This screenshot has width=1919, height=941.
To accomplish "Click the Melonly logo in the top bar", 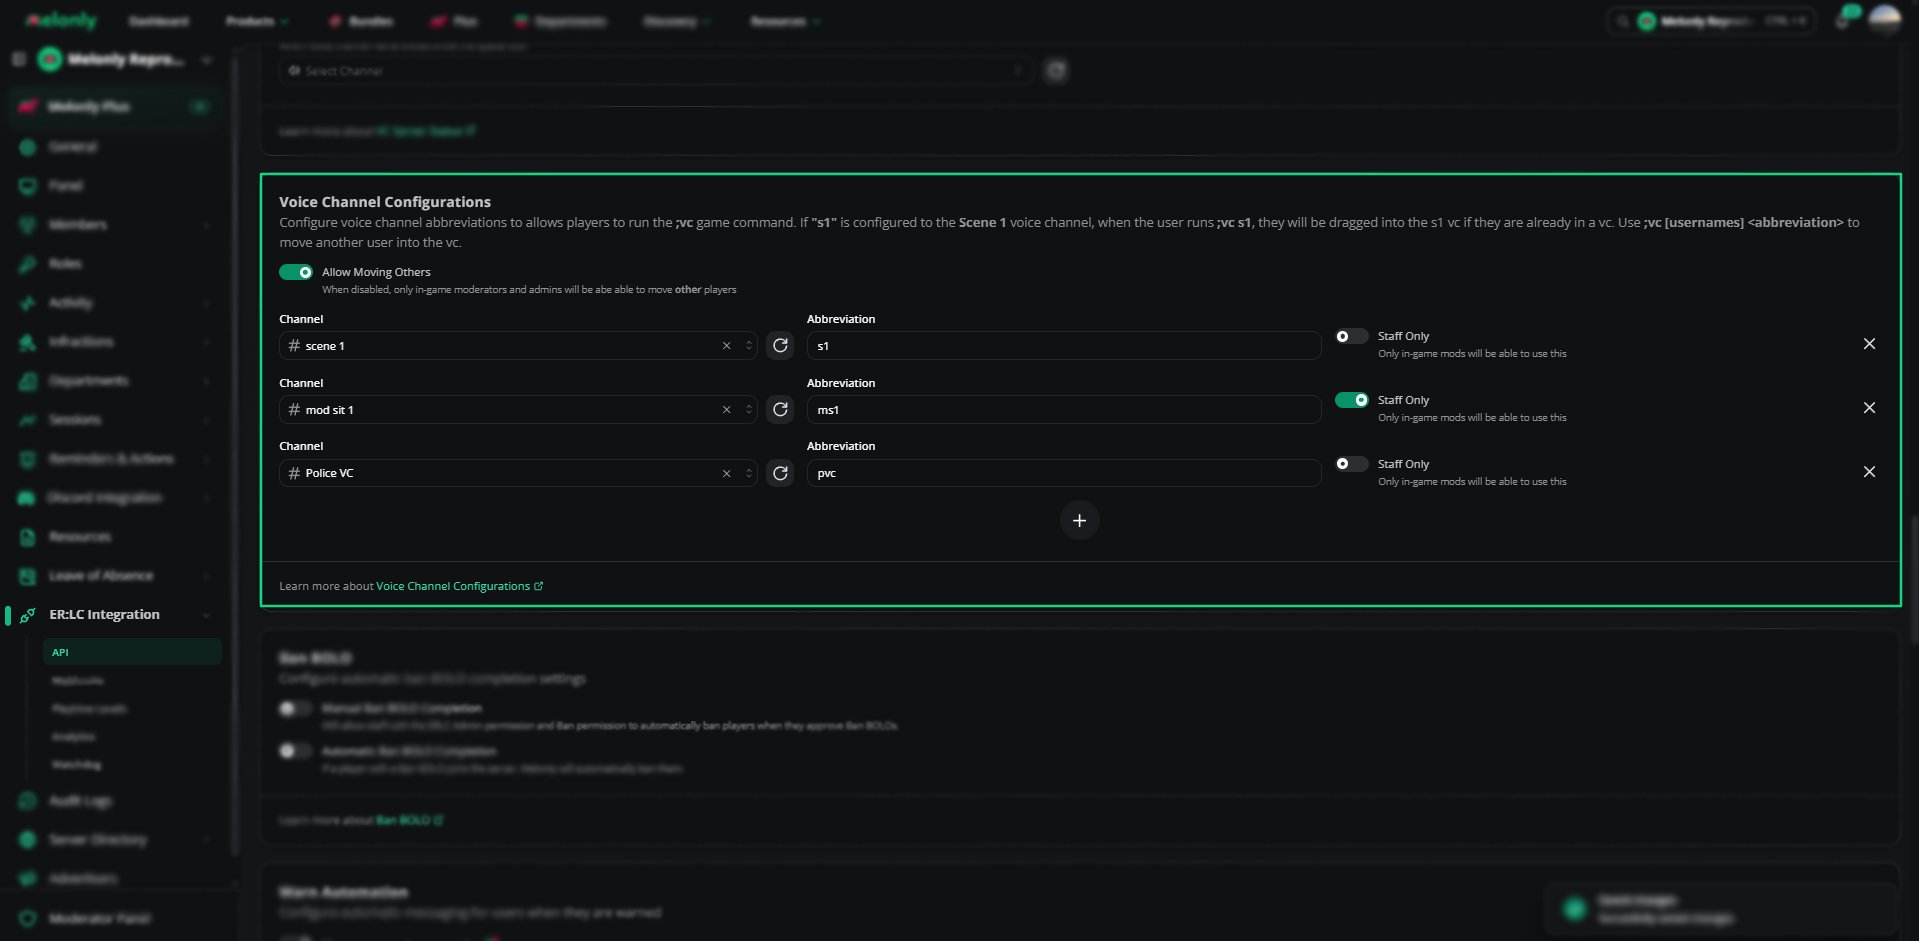I will (62, 21).
